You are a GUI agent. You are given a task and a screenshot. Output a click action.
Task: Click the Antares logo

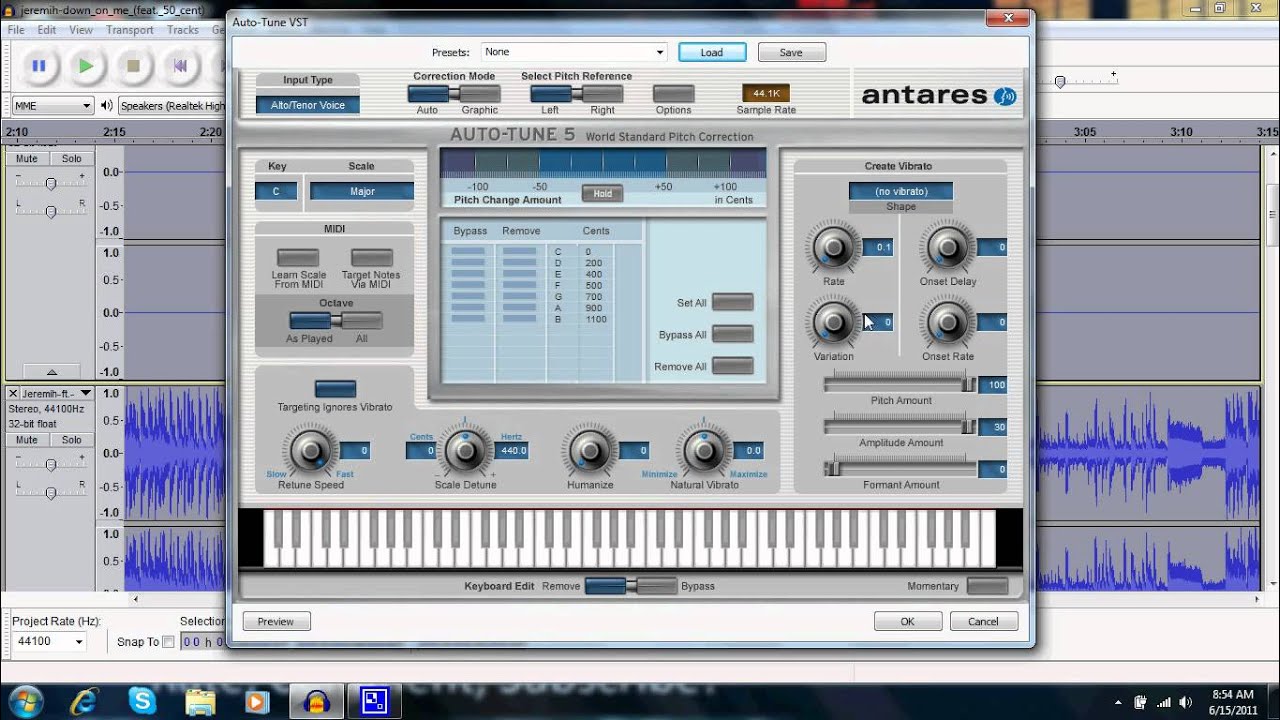(x=939, y=96)
